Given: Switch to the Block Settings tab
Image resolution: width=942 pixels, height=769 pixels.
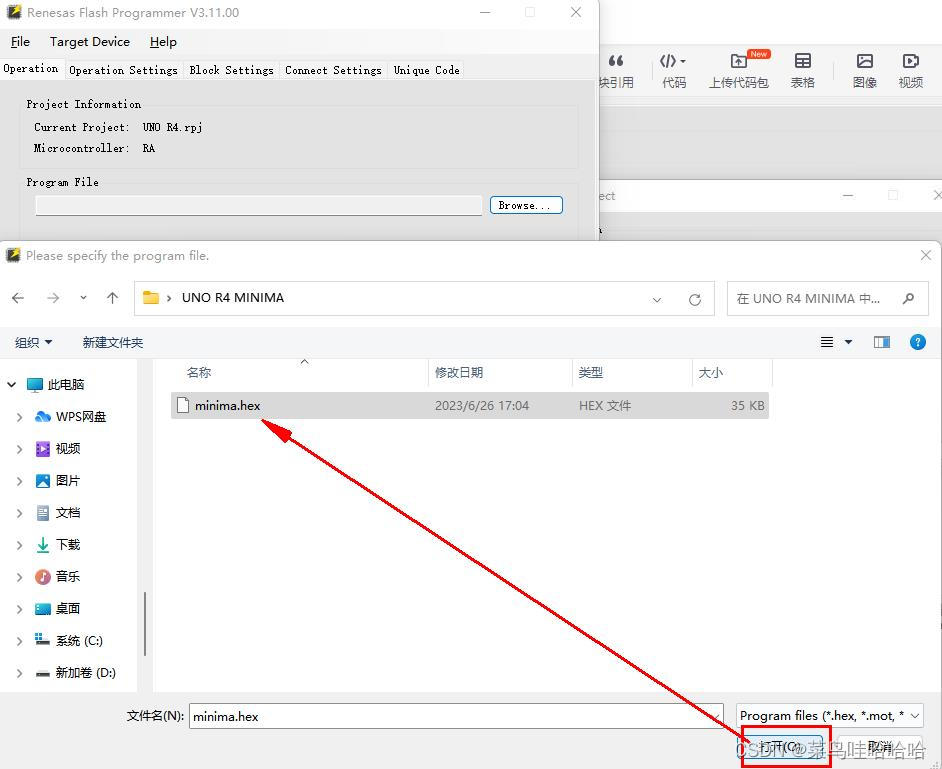Looking at the screenshot, I should point(231,70).
